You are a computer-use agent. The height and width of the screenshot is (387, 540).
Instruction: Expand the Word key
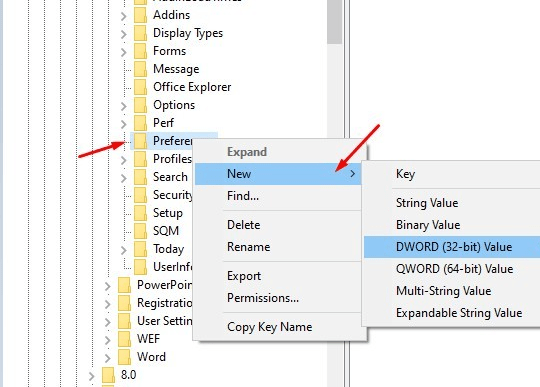point(107,358)
